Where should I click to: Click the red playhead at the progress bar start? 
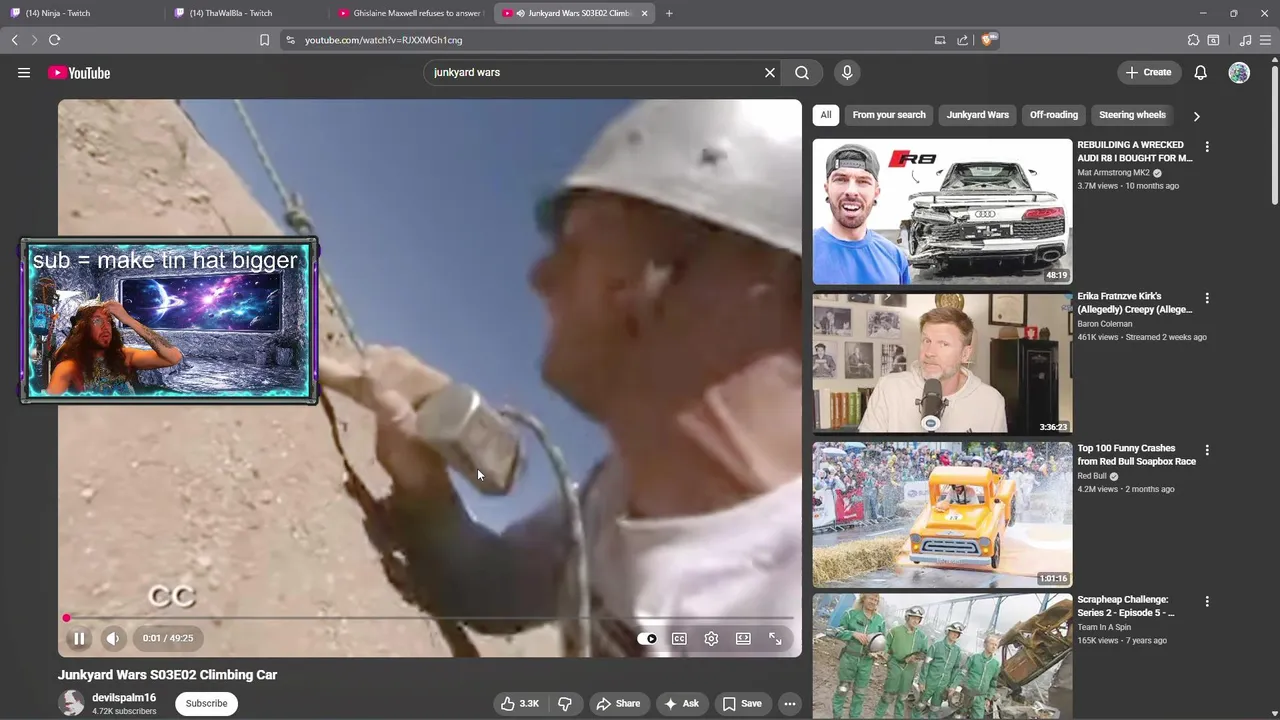pos(67,618)
